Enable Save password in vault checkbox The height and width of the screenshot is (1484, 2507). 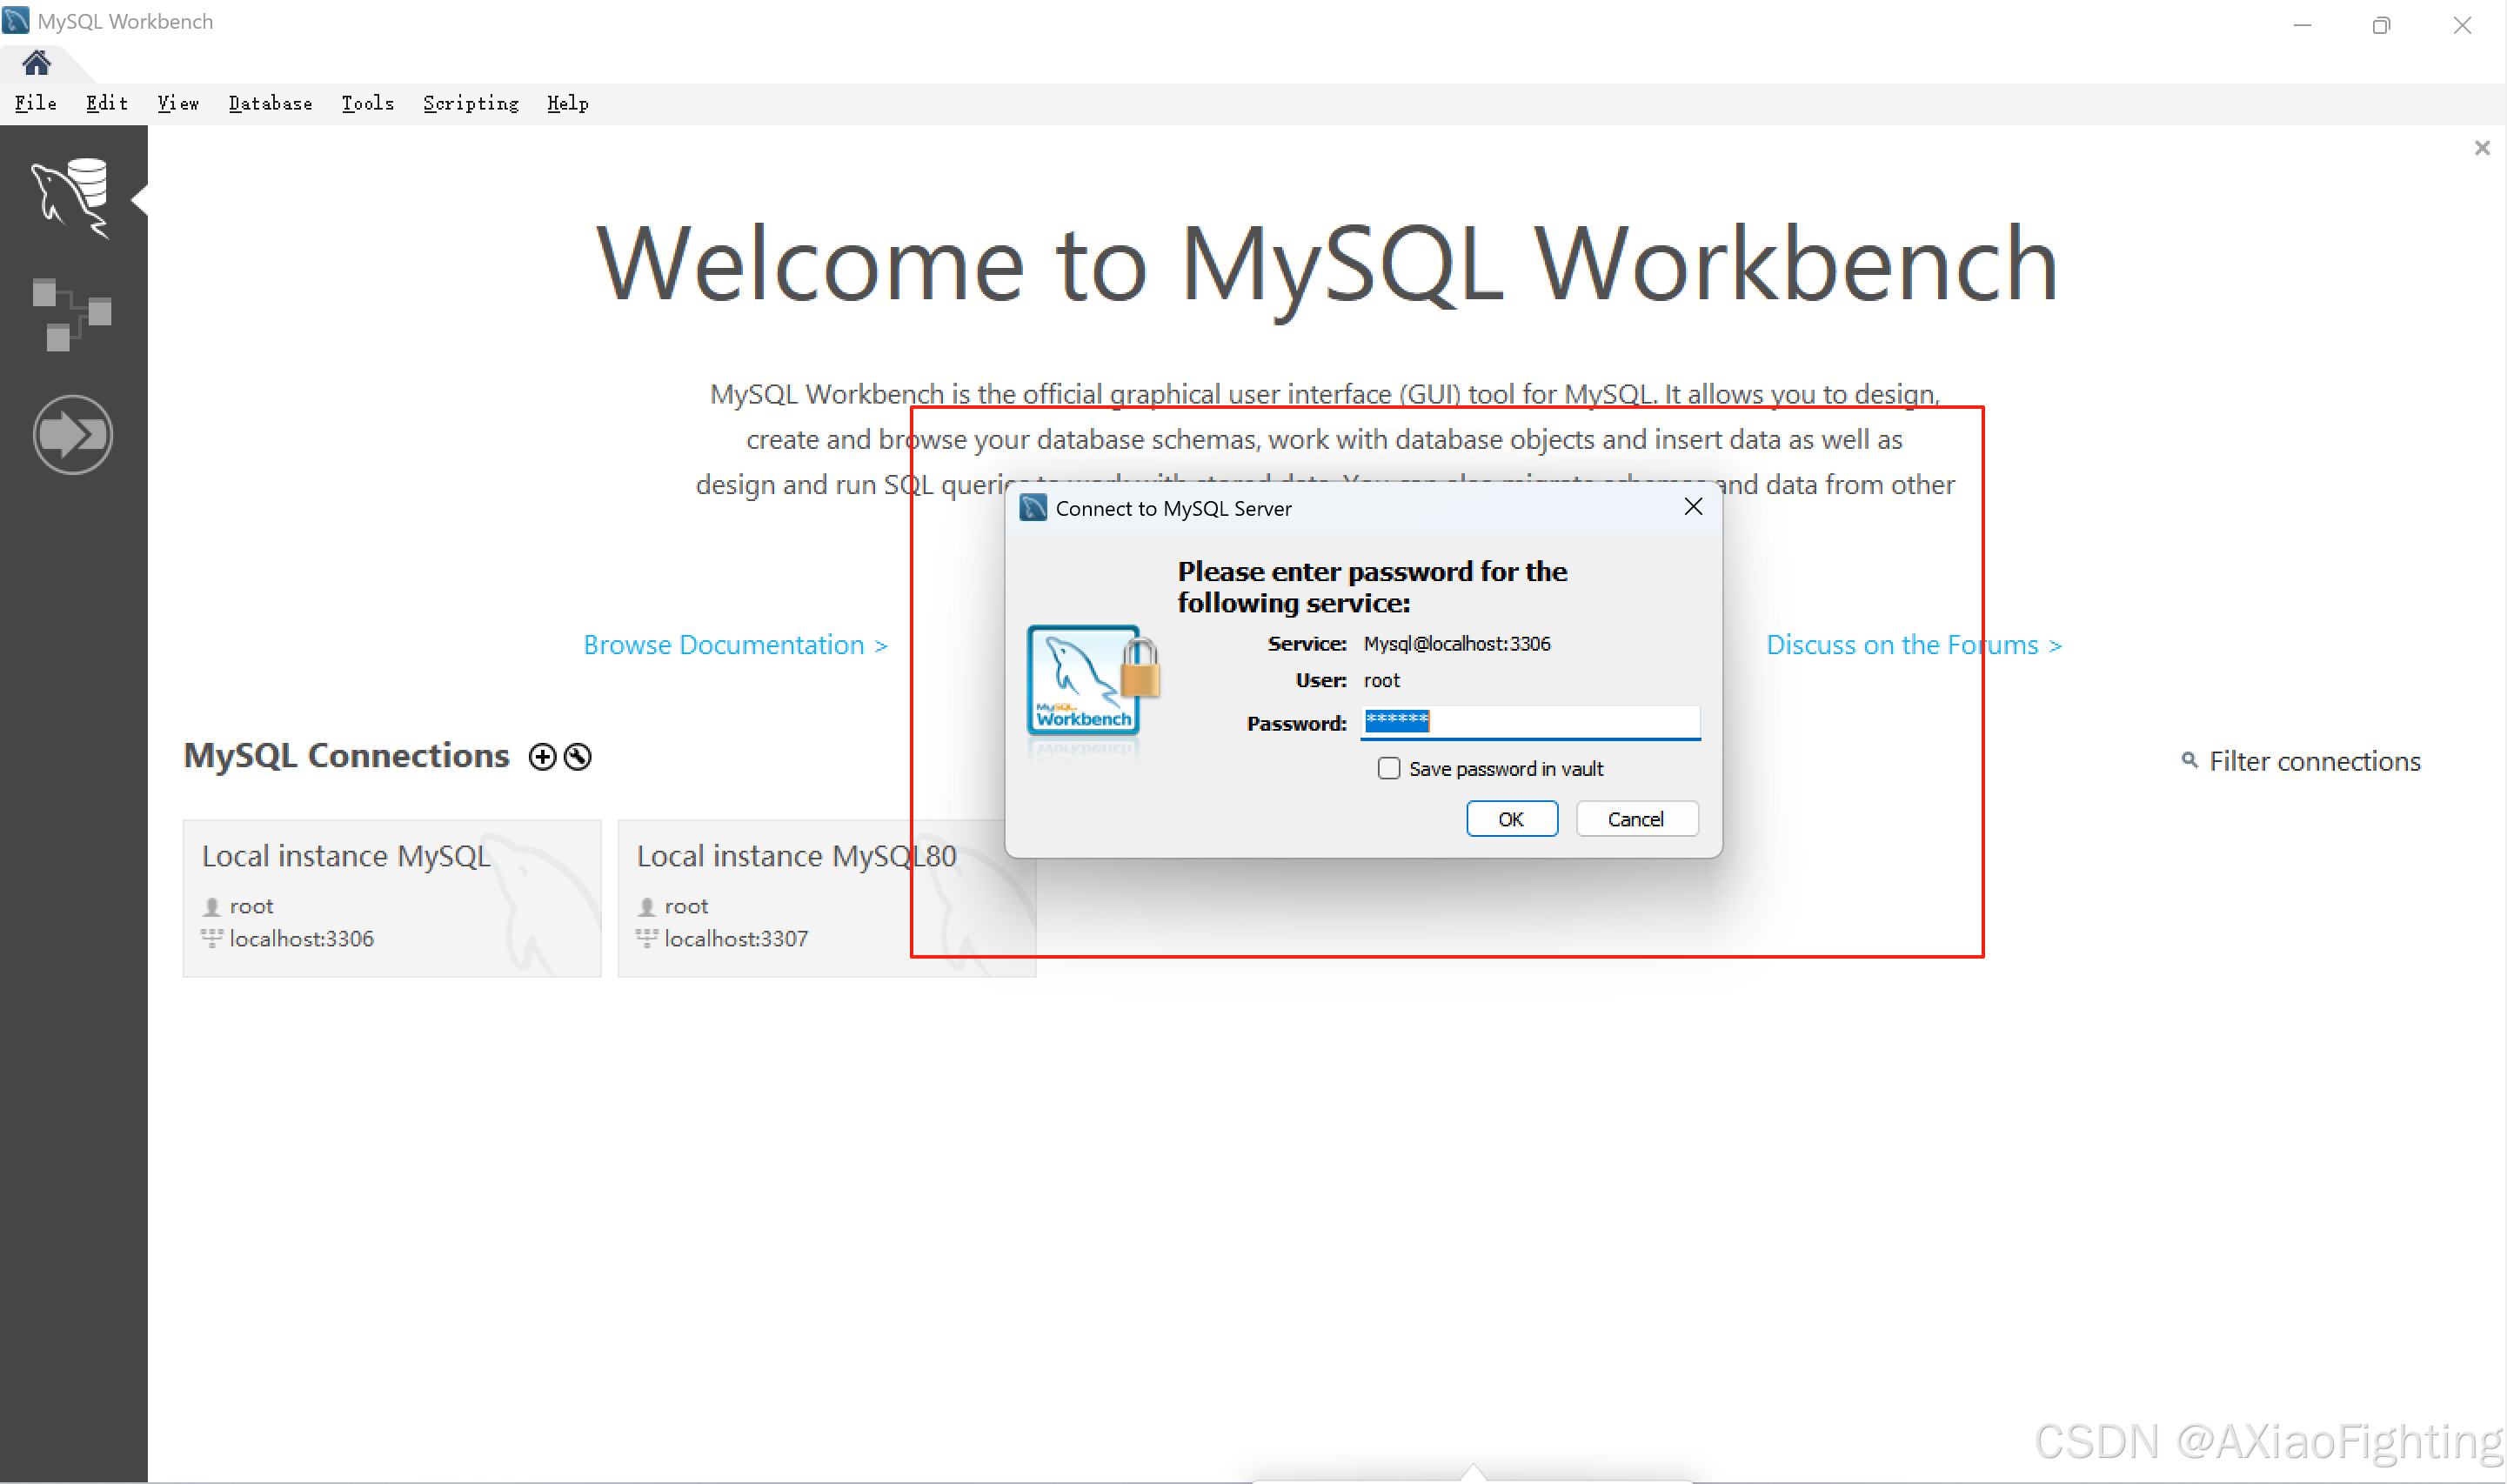(x=1388, y=768)
